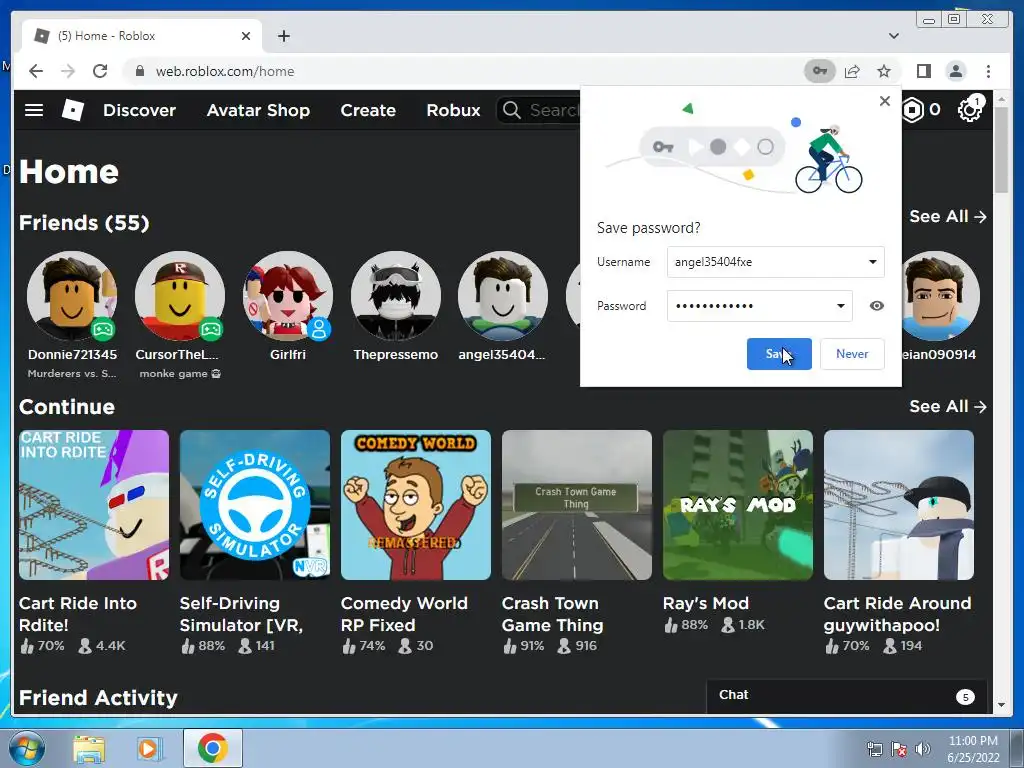
Task: Open Chrome's three-dot menu
Action: (x=988, y=71)
